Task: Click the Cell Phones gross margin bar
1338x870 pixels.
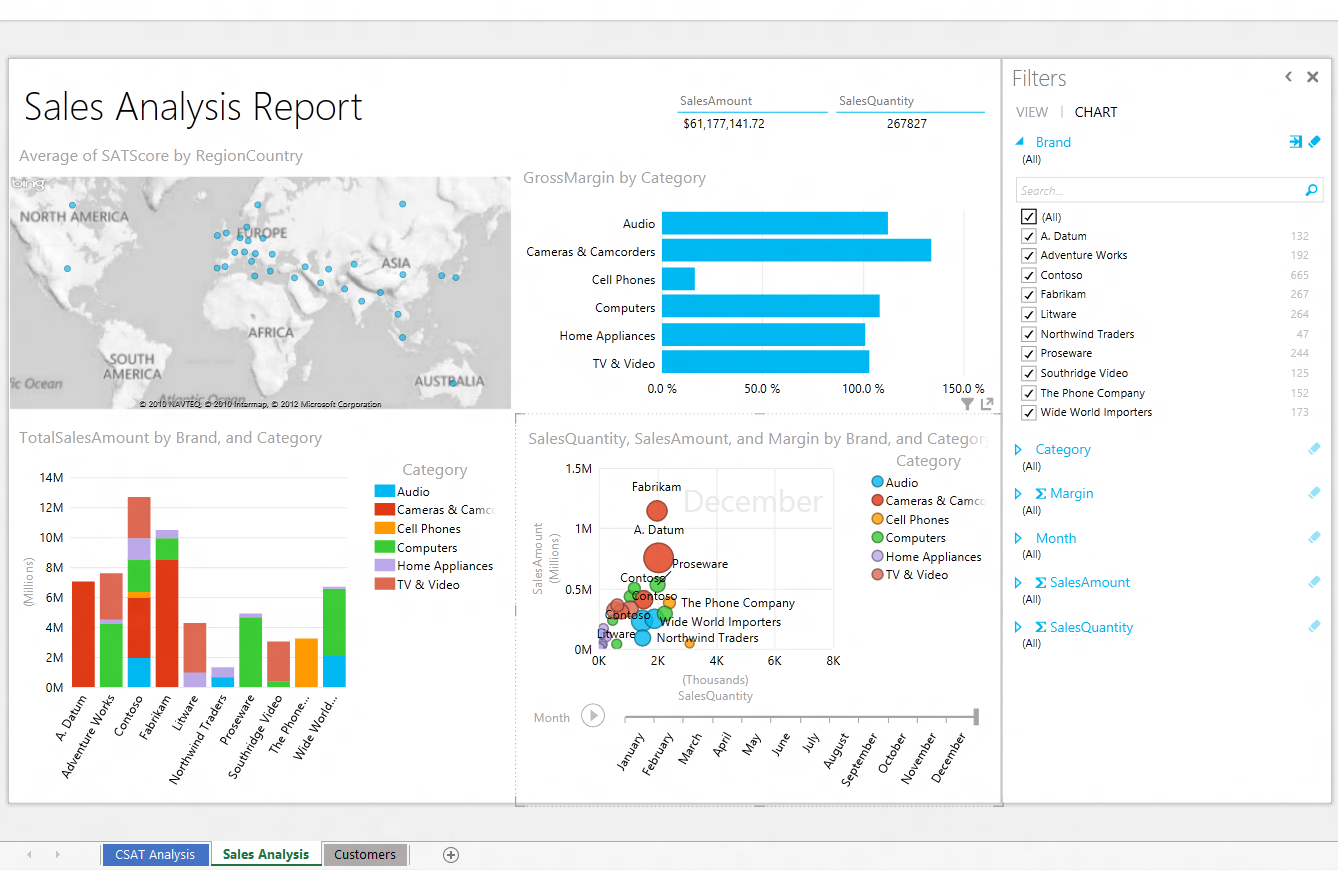Action: (678, 279)
